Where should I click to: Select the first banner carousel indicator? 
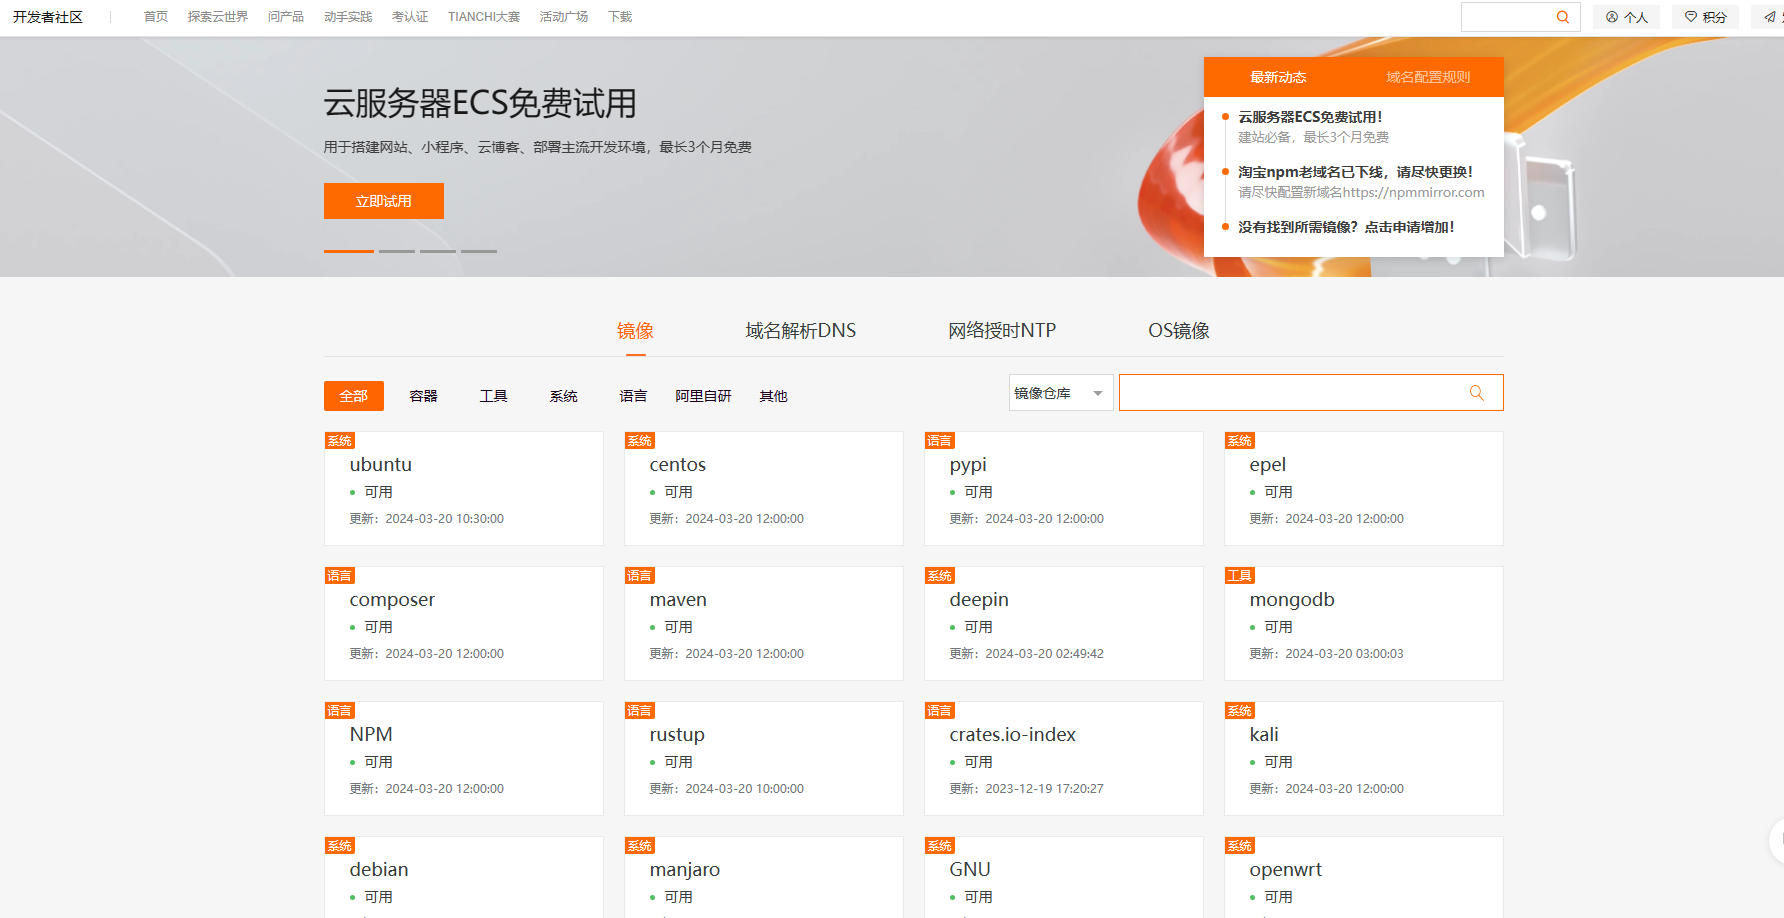tap(349, 251)
